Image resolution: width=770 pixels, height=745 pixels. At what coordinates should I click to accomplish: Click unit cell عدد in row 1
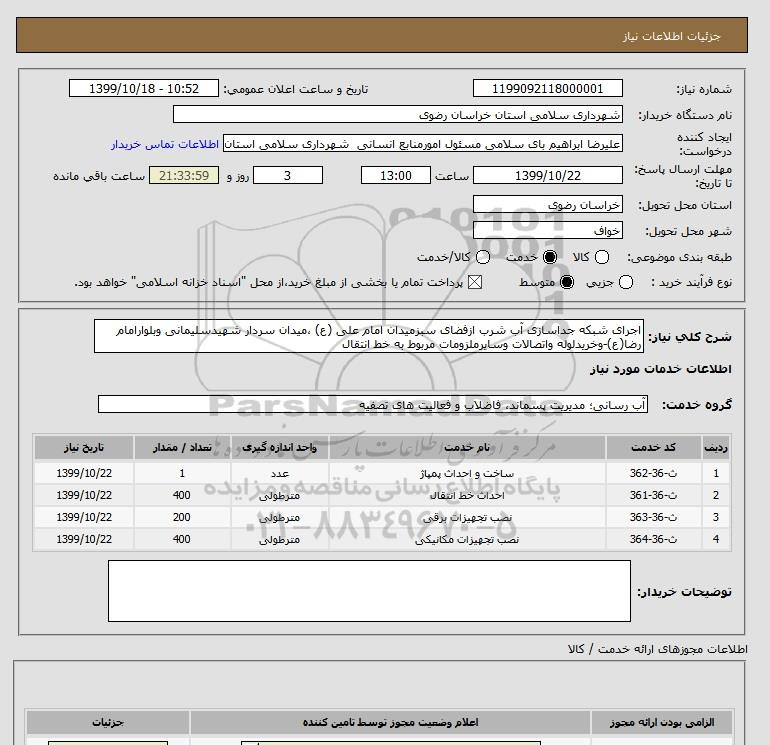pyautogui.click(x=280, y=473)
